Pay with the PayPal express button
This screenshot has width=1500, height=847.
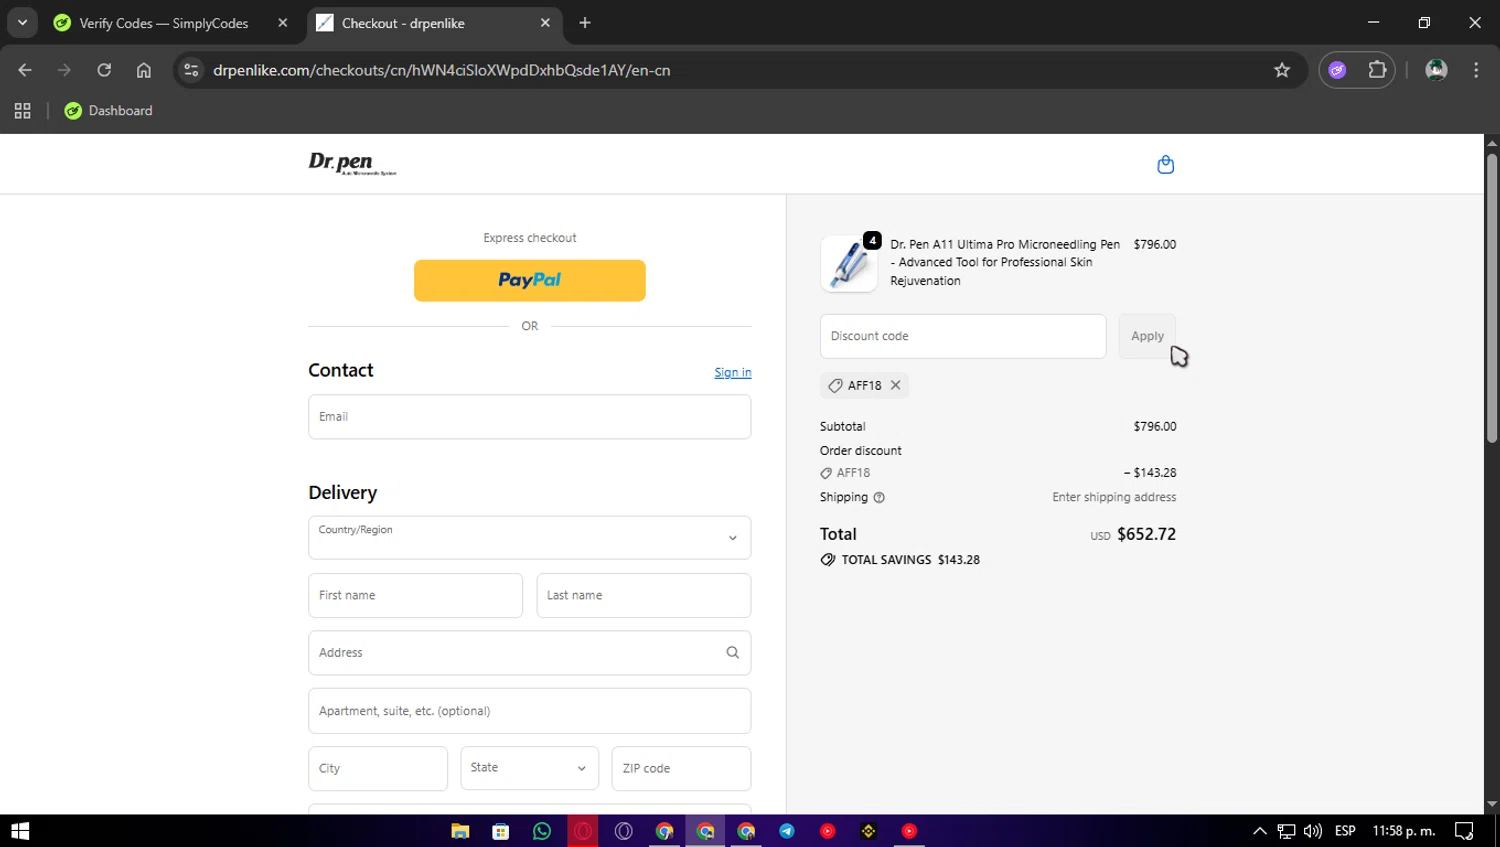pos(530,281)
